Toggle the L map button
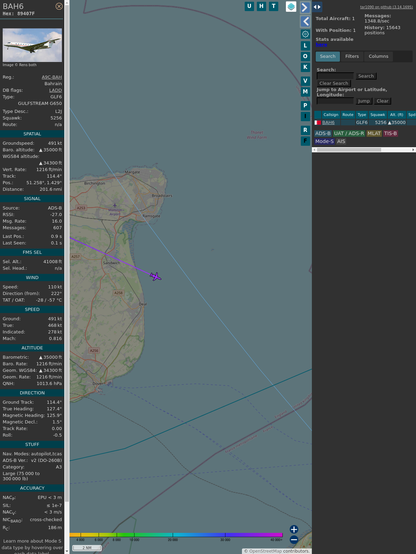The image size is (416, 554). pos(305,46)
